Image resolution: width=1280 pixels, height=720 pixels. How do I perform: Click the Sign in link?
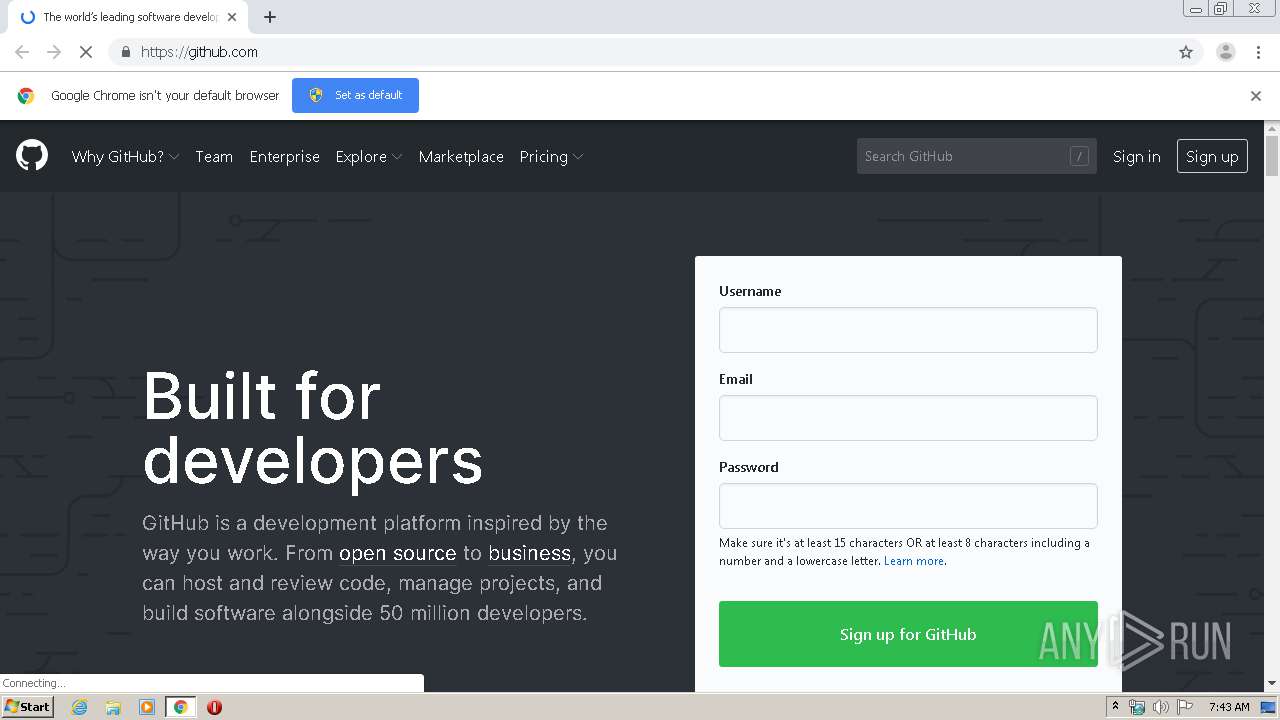(1137, 156)
